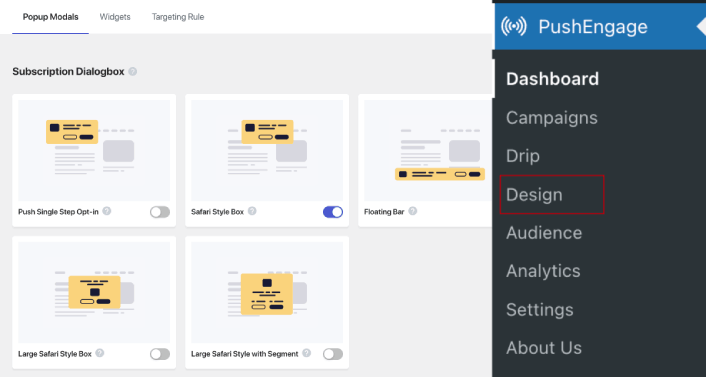
Task: Click the Large Safari Style with Segment label
Action: pos(244,354)
